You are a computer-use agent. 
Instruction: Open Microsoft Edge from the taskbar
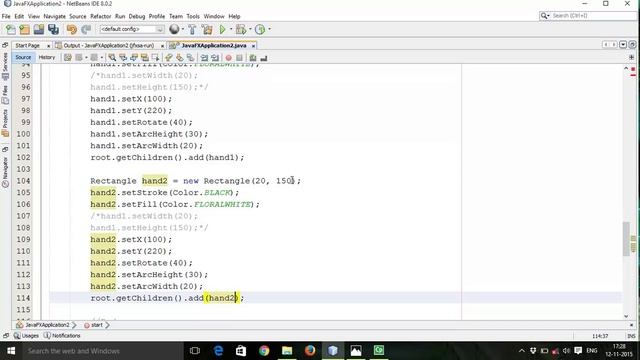218,351
